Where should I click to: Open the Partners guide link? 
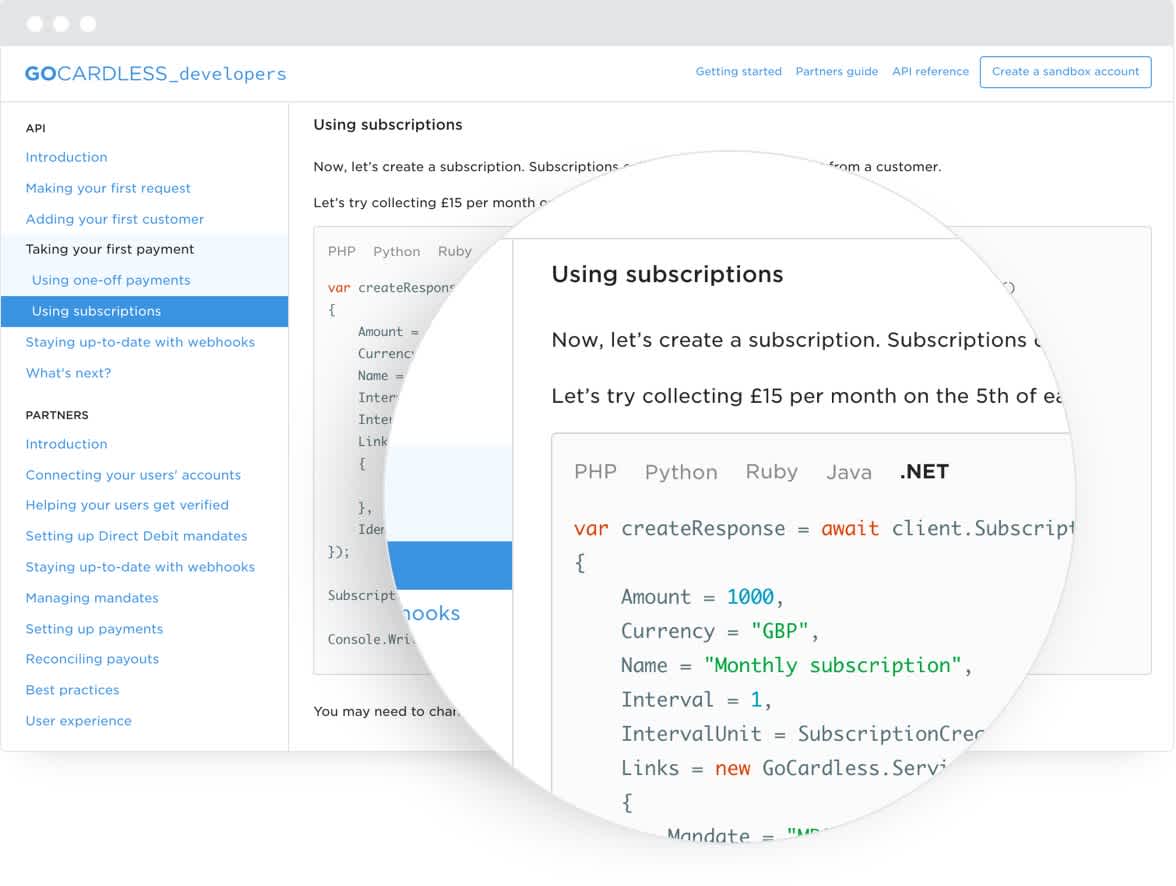point(836,71)
